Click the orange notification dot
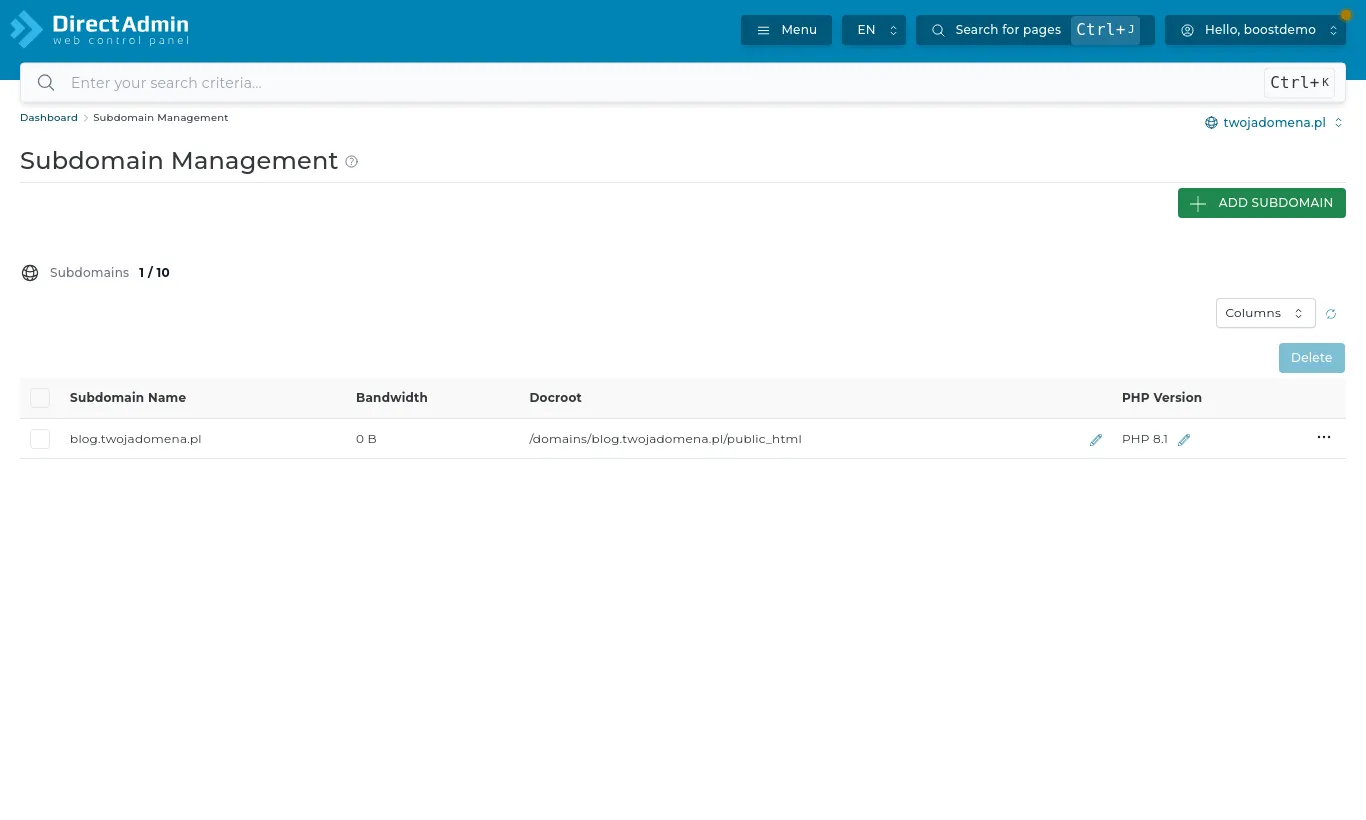This screenshot has height=820, width=1366. point(1346,15)
